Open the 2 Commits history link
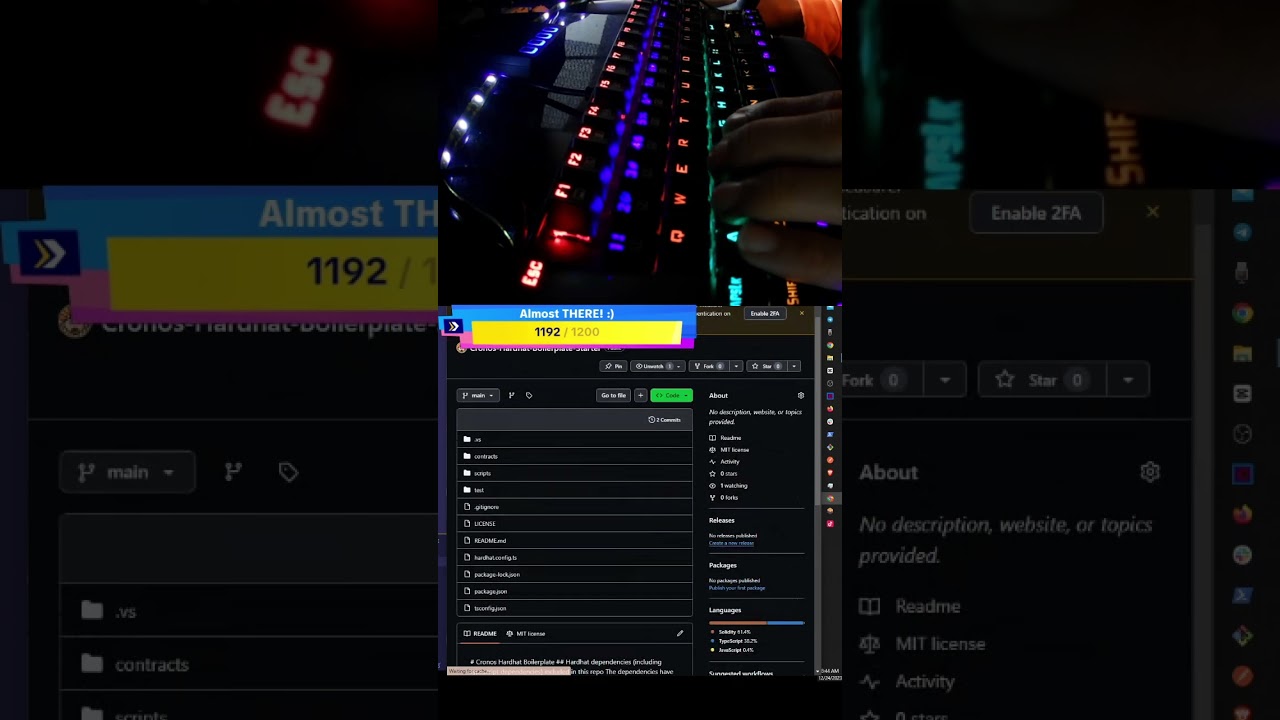 [x=665, y=420]
